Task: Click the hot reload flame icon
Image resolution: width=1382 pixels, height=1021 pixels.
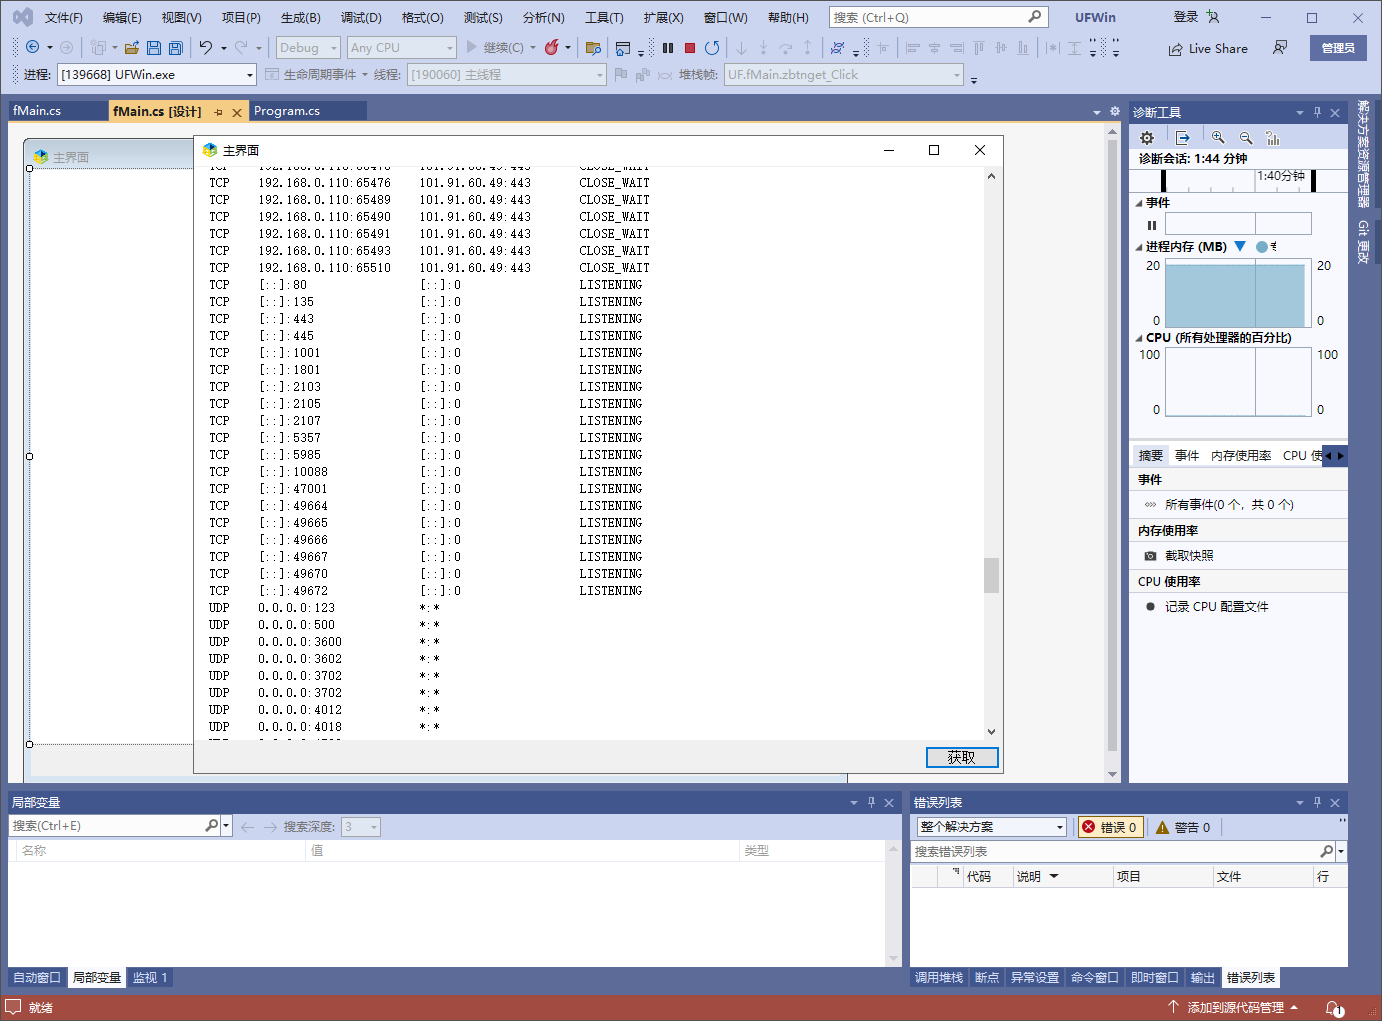Action: (x=551, y=47)
